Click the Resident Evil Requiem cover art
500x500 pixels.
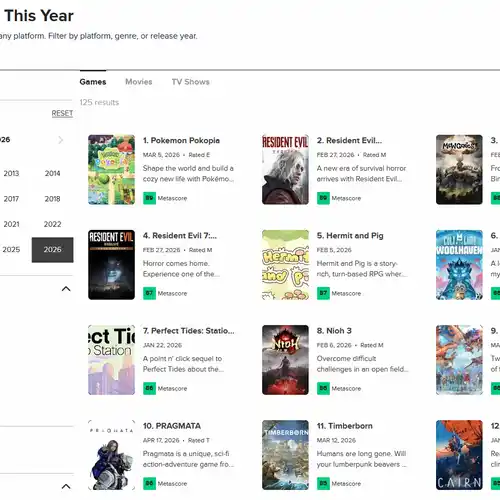coord(285,169)
